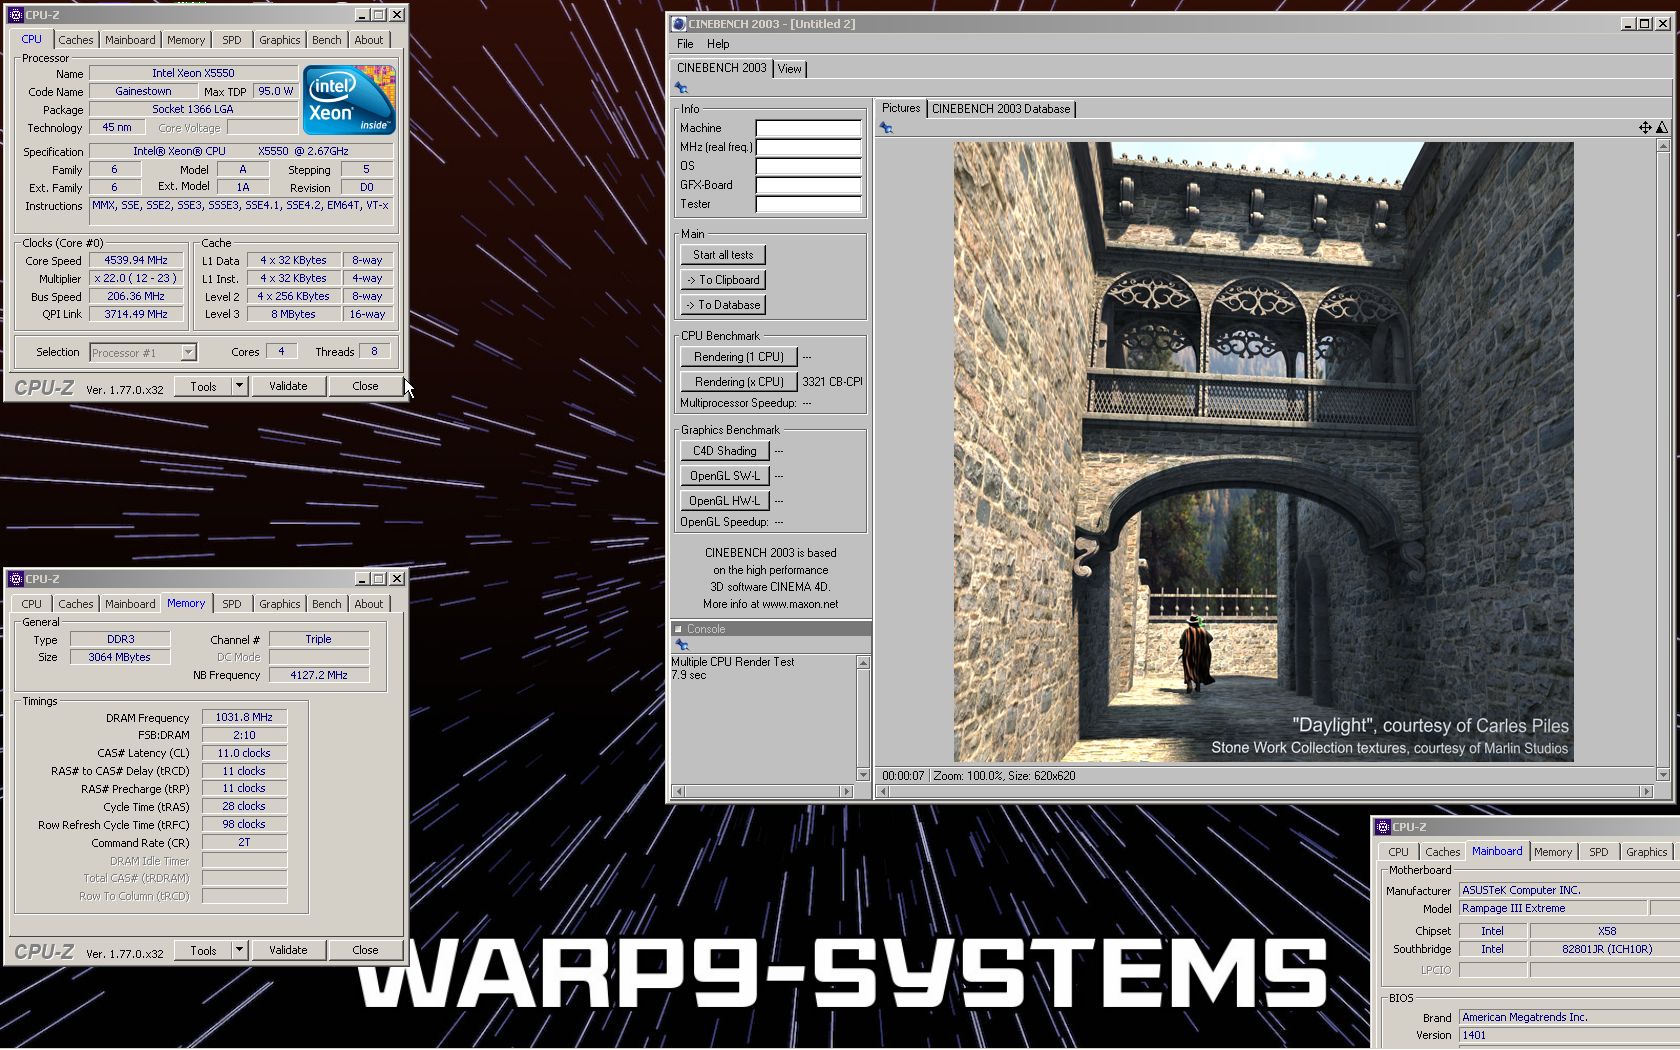
Task: Click the Rampage III Extreme model text
Action: pyautogui.click(x=1513, y=908)
